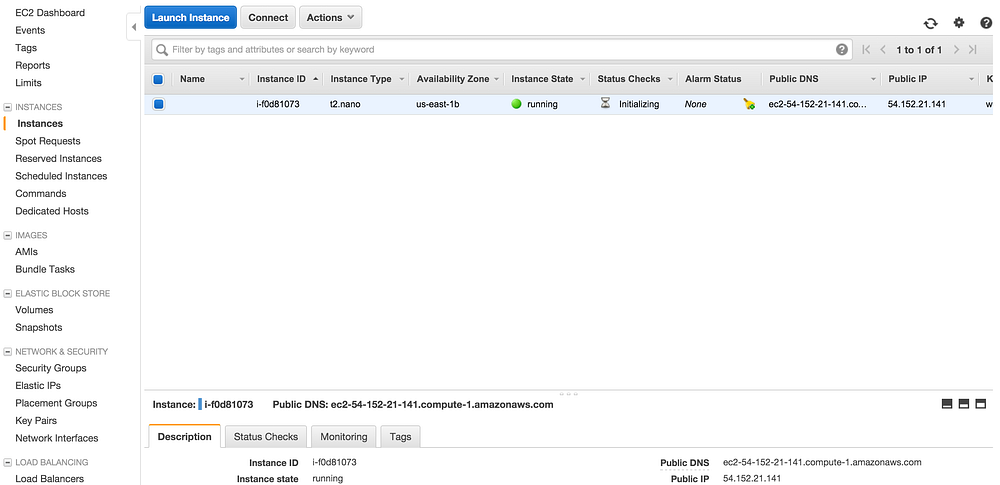Image resolution: width=1000 pixels, height=485 pixels.
Task: Go to the next page of results
Action: (x=956, y=49)
